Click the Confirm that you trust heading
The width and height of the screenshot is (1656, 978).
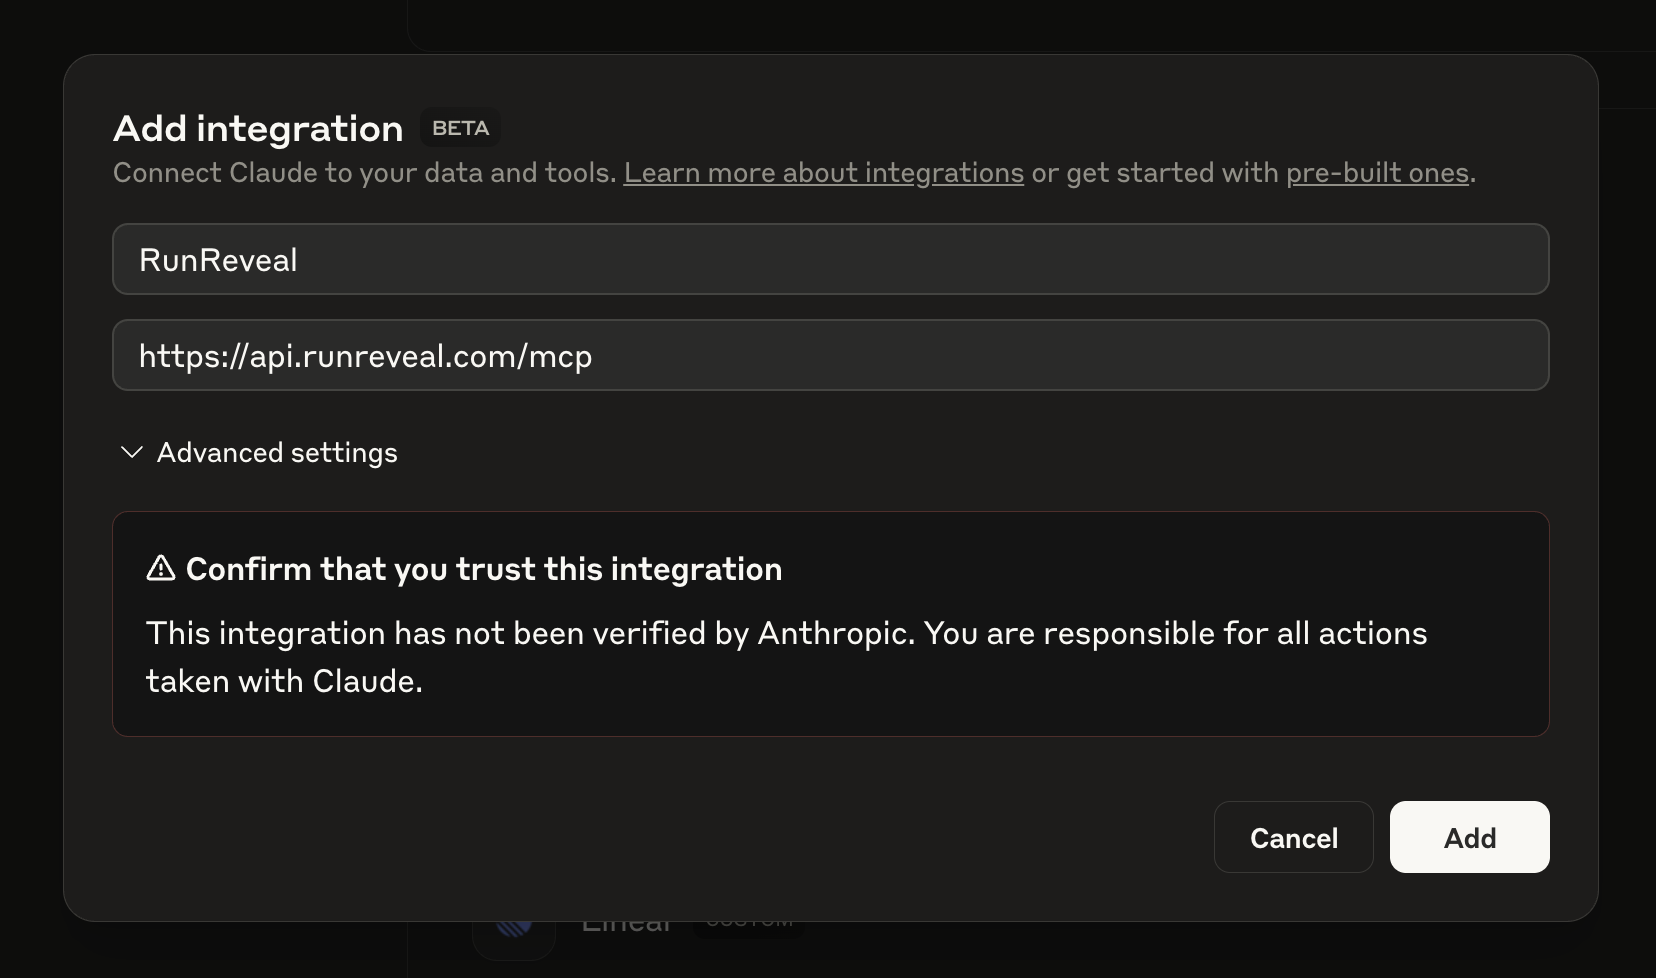[x=483, y=569]
